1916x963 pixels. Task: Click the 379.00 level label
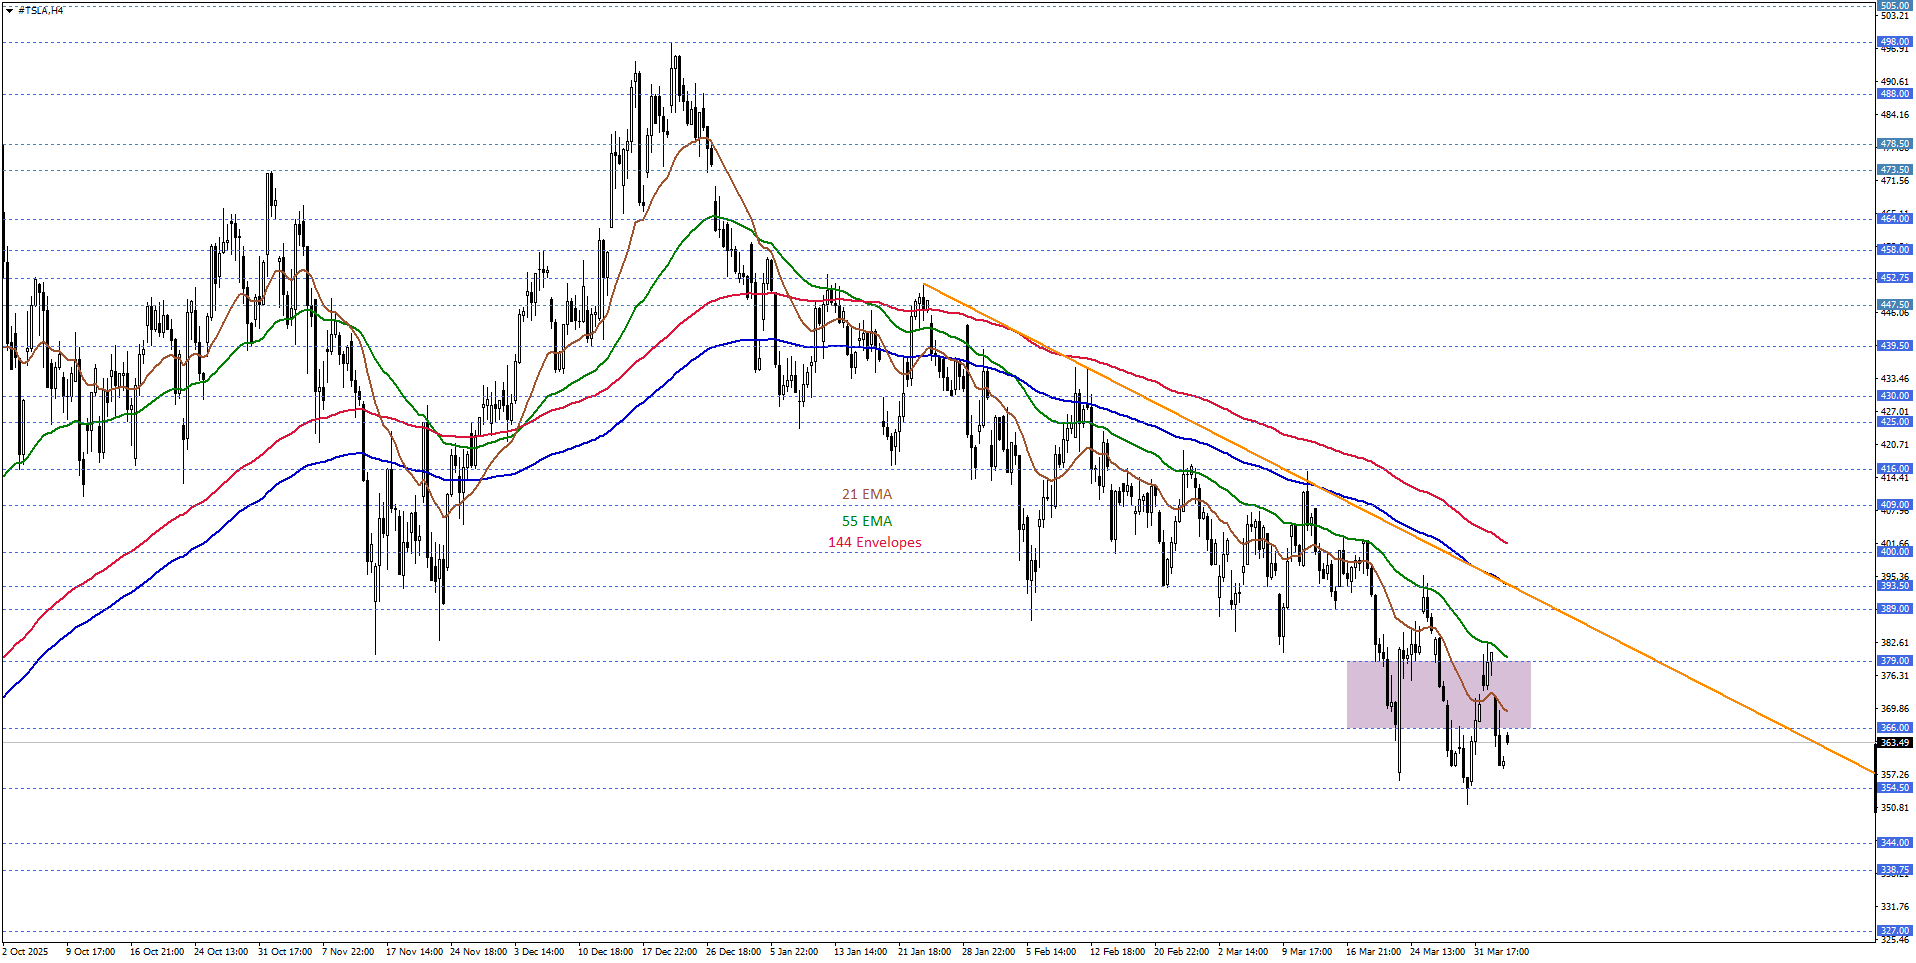1894,661
